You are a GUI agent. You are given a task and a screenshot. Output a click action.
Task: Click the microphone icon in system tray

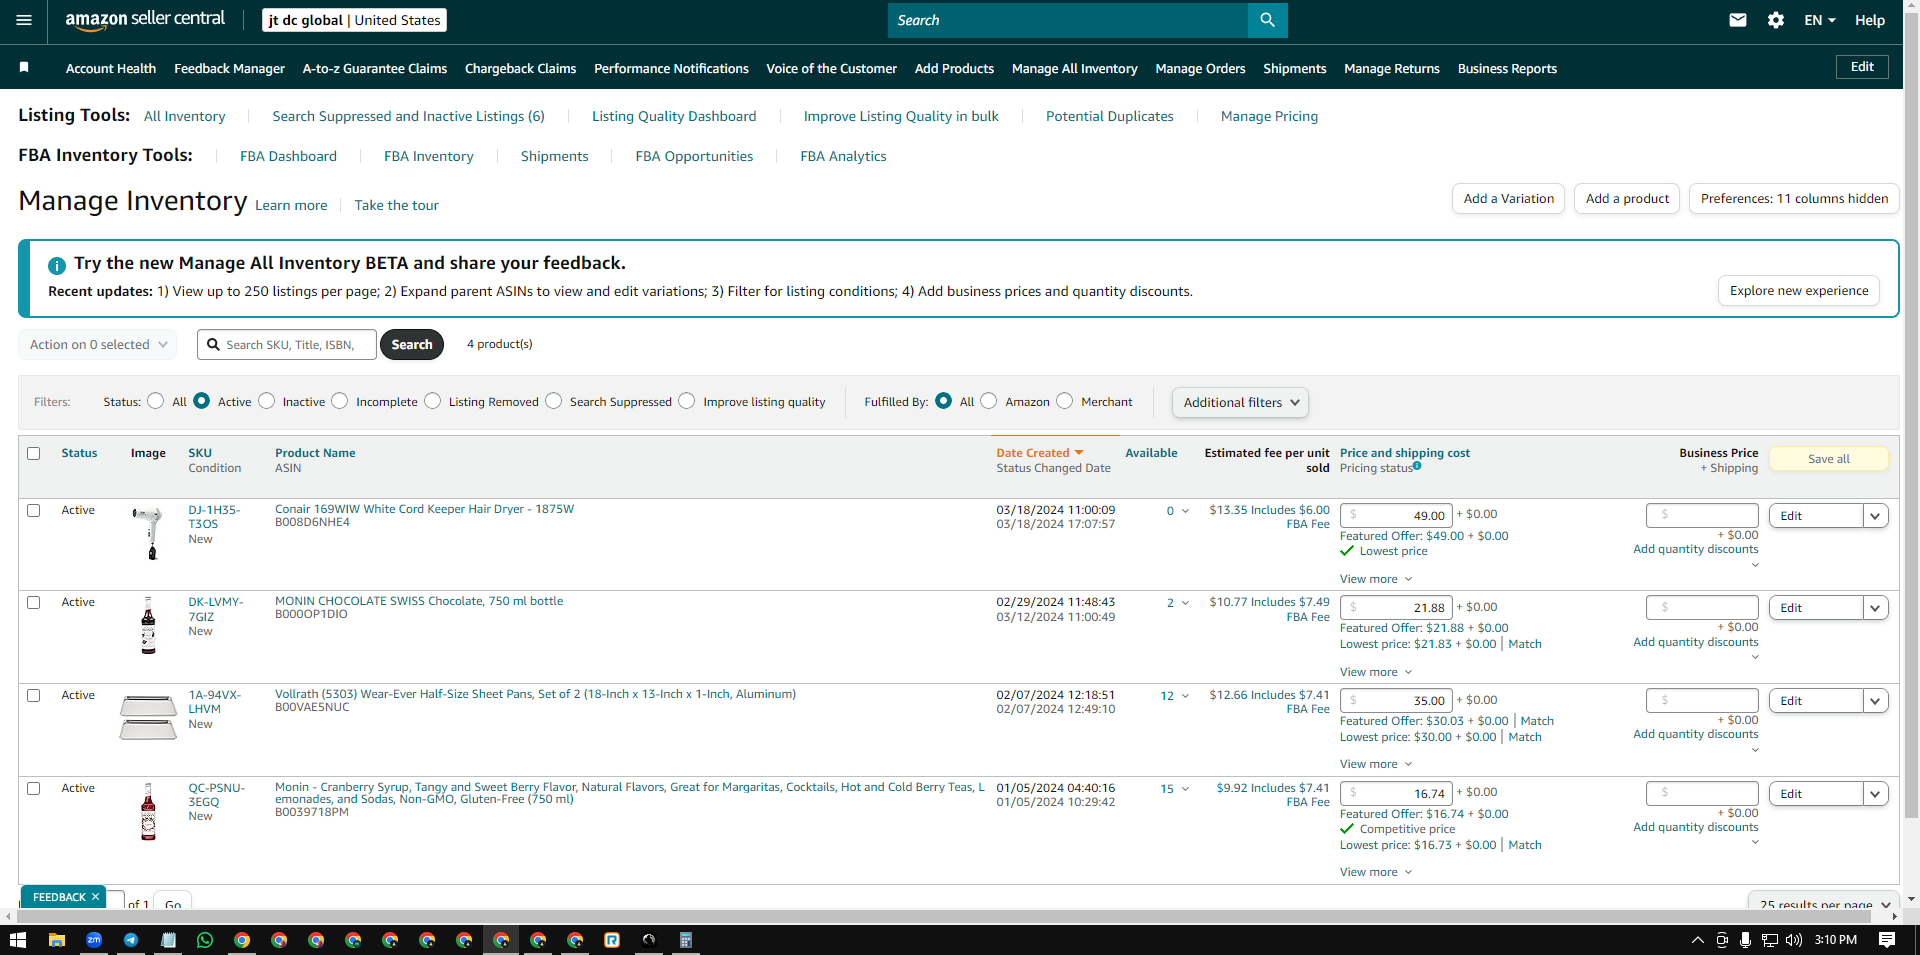[1745, 940]
